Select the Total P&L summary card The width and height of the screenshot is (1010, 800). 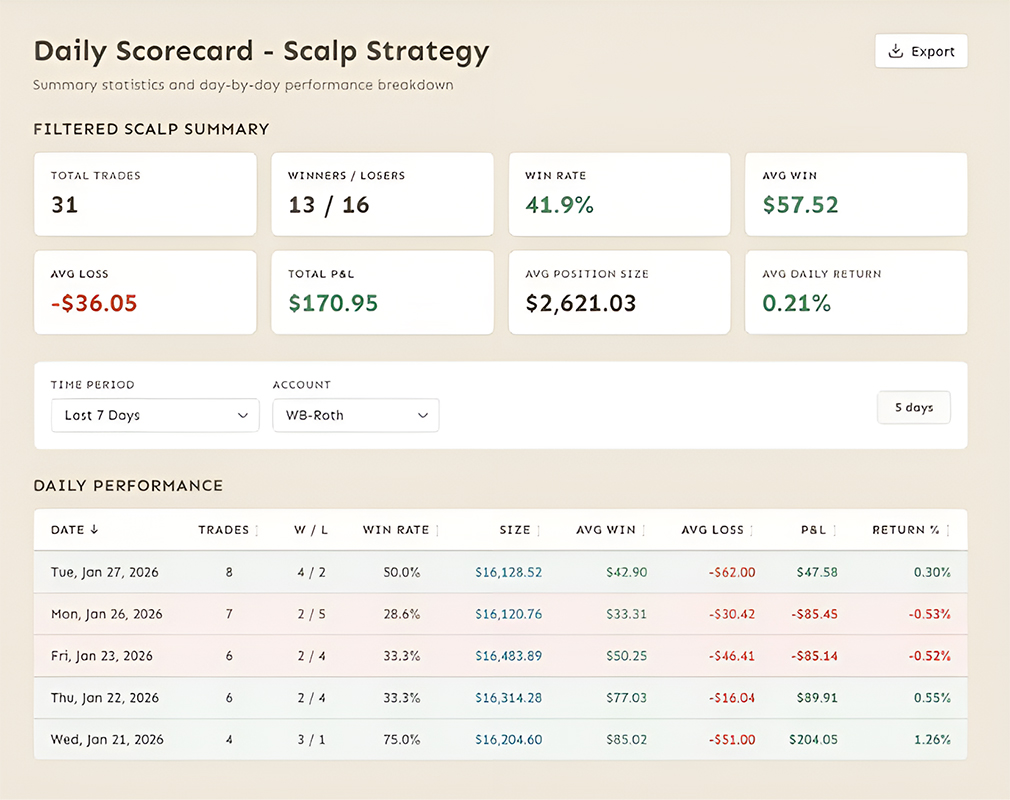pyautogui.click(x=382, y=292)
